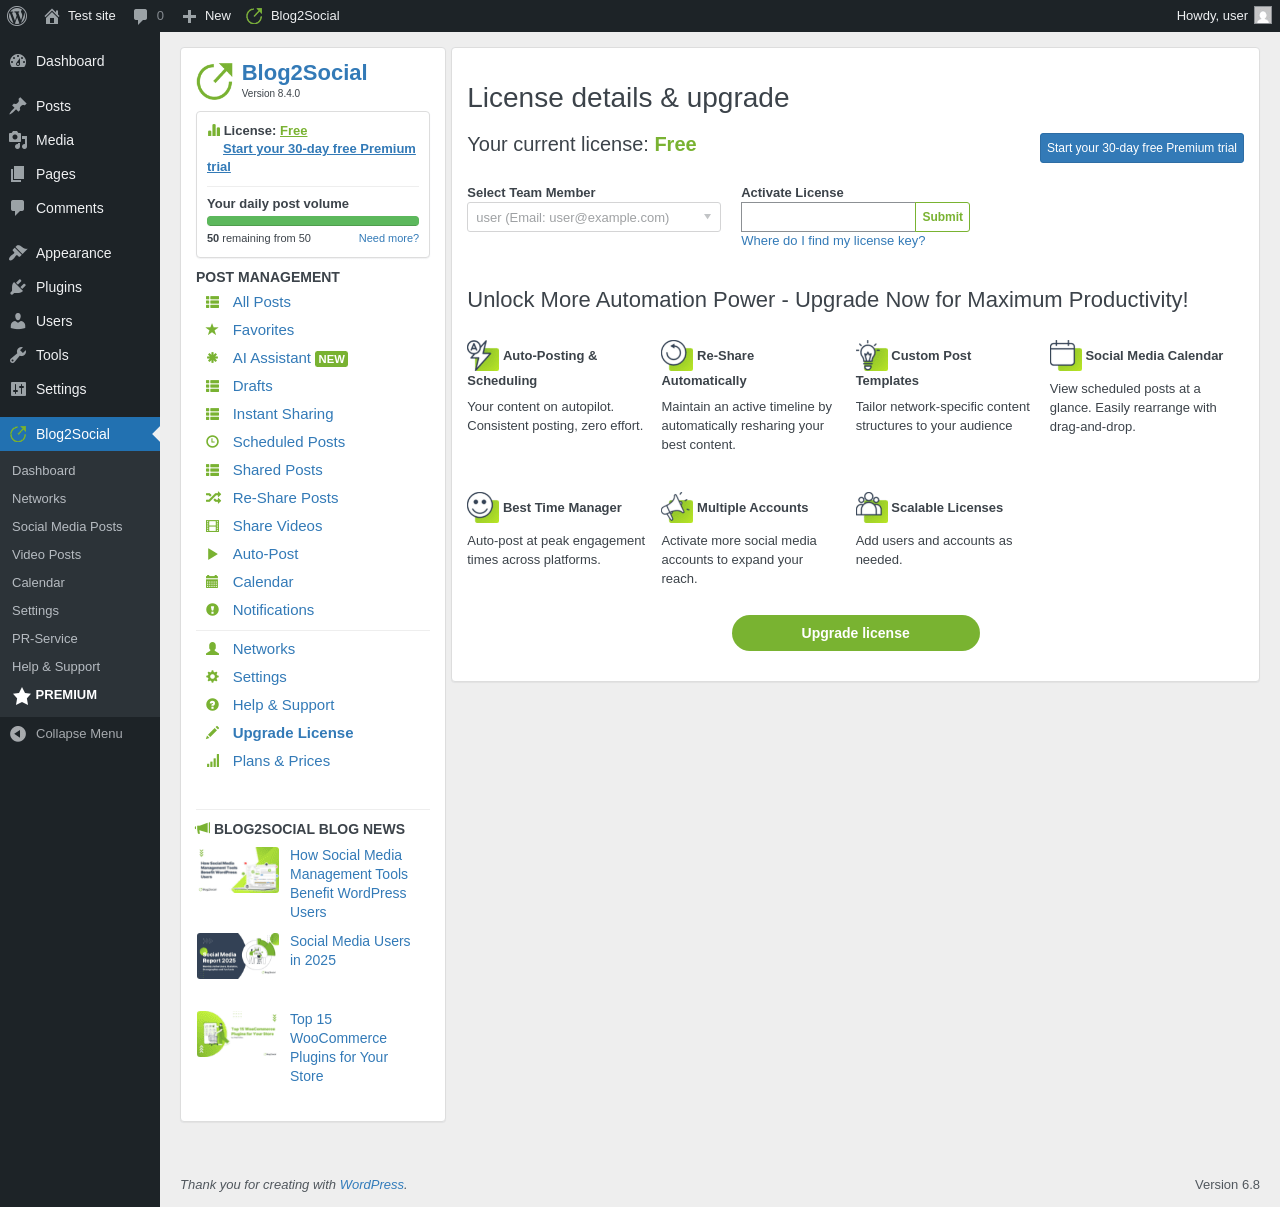Click the Auto-Posting & Scheduling feature icon
The width and height of the screenshot is (1280, 1207).
pyautogui.click(x=483, y=355)
